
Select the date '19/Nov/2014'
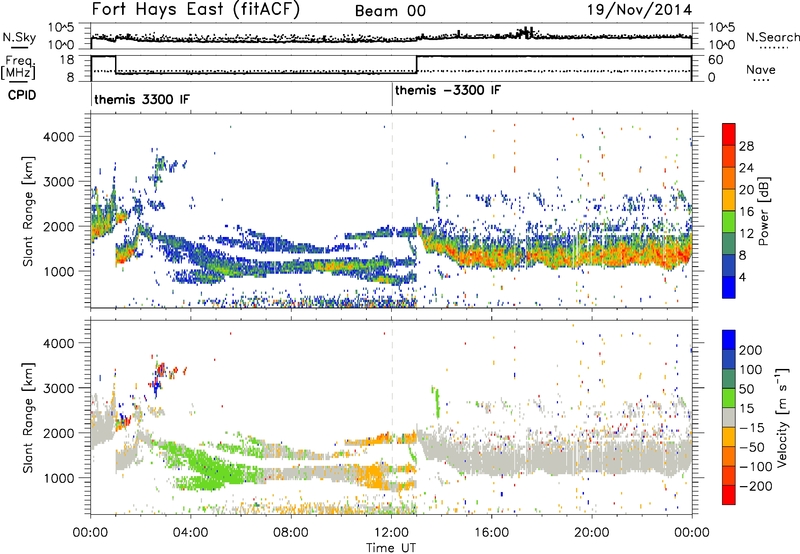(639, 9)
